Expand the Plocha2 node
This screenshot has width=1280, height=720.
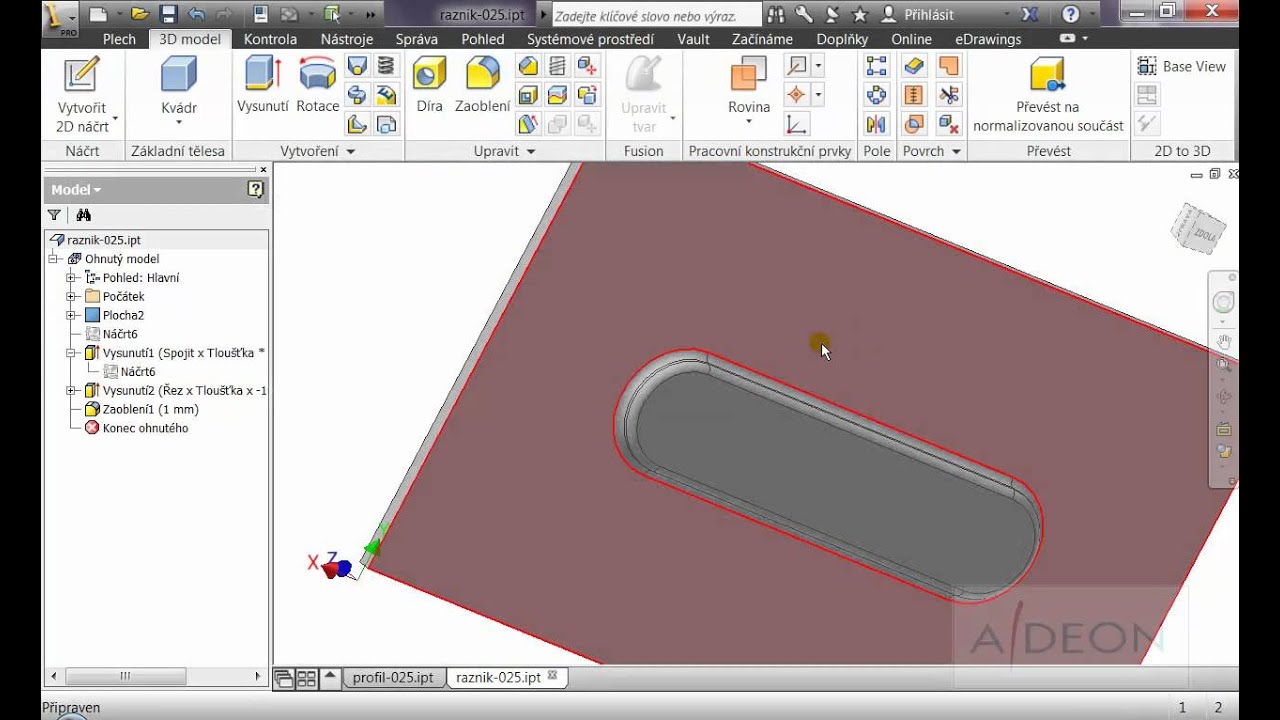(71, 315)
